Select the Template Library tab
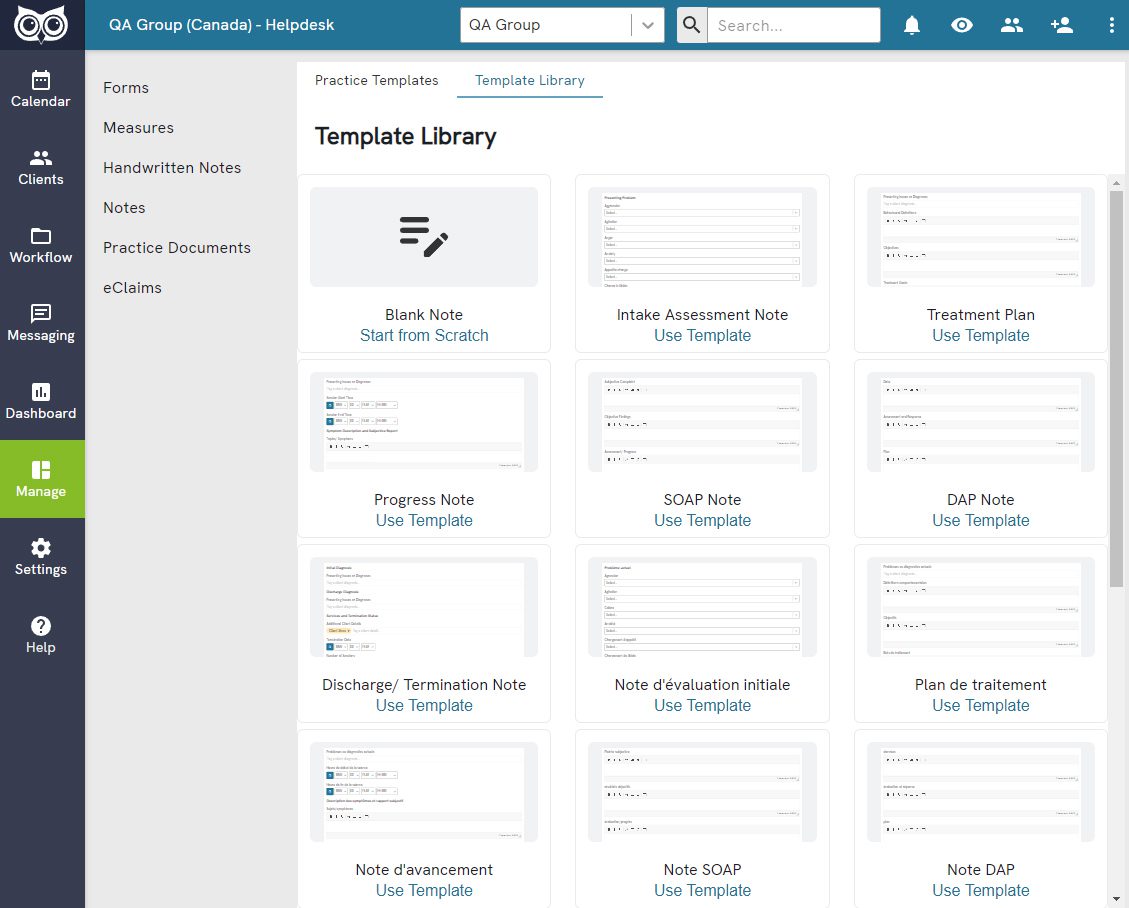Viewport: 1129px width, 908px height. tap(529, 80)
